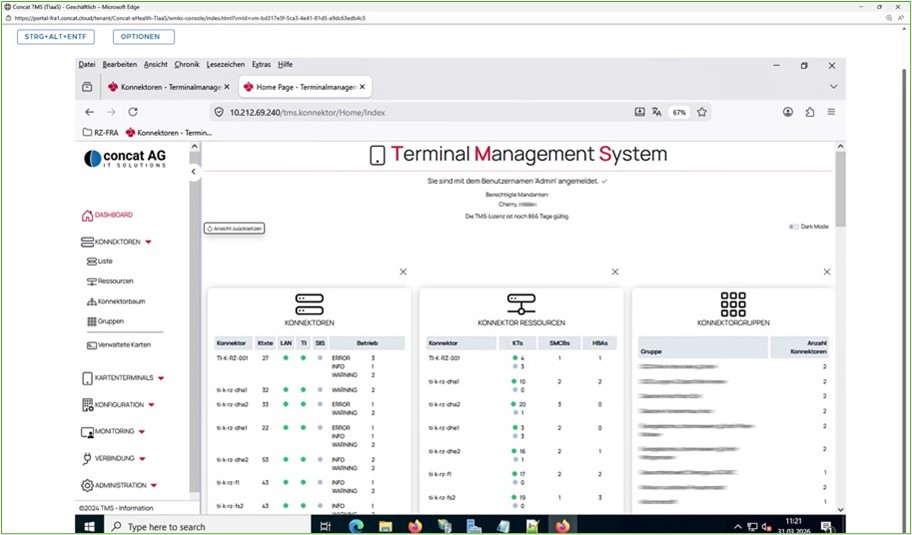The image size is (912, 535).
Task: Close the Konnektoren dashboard widget
Action: [403, 272]
